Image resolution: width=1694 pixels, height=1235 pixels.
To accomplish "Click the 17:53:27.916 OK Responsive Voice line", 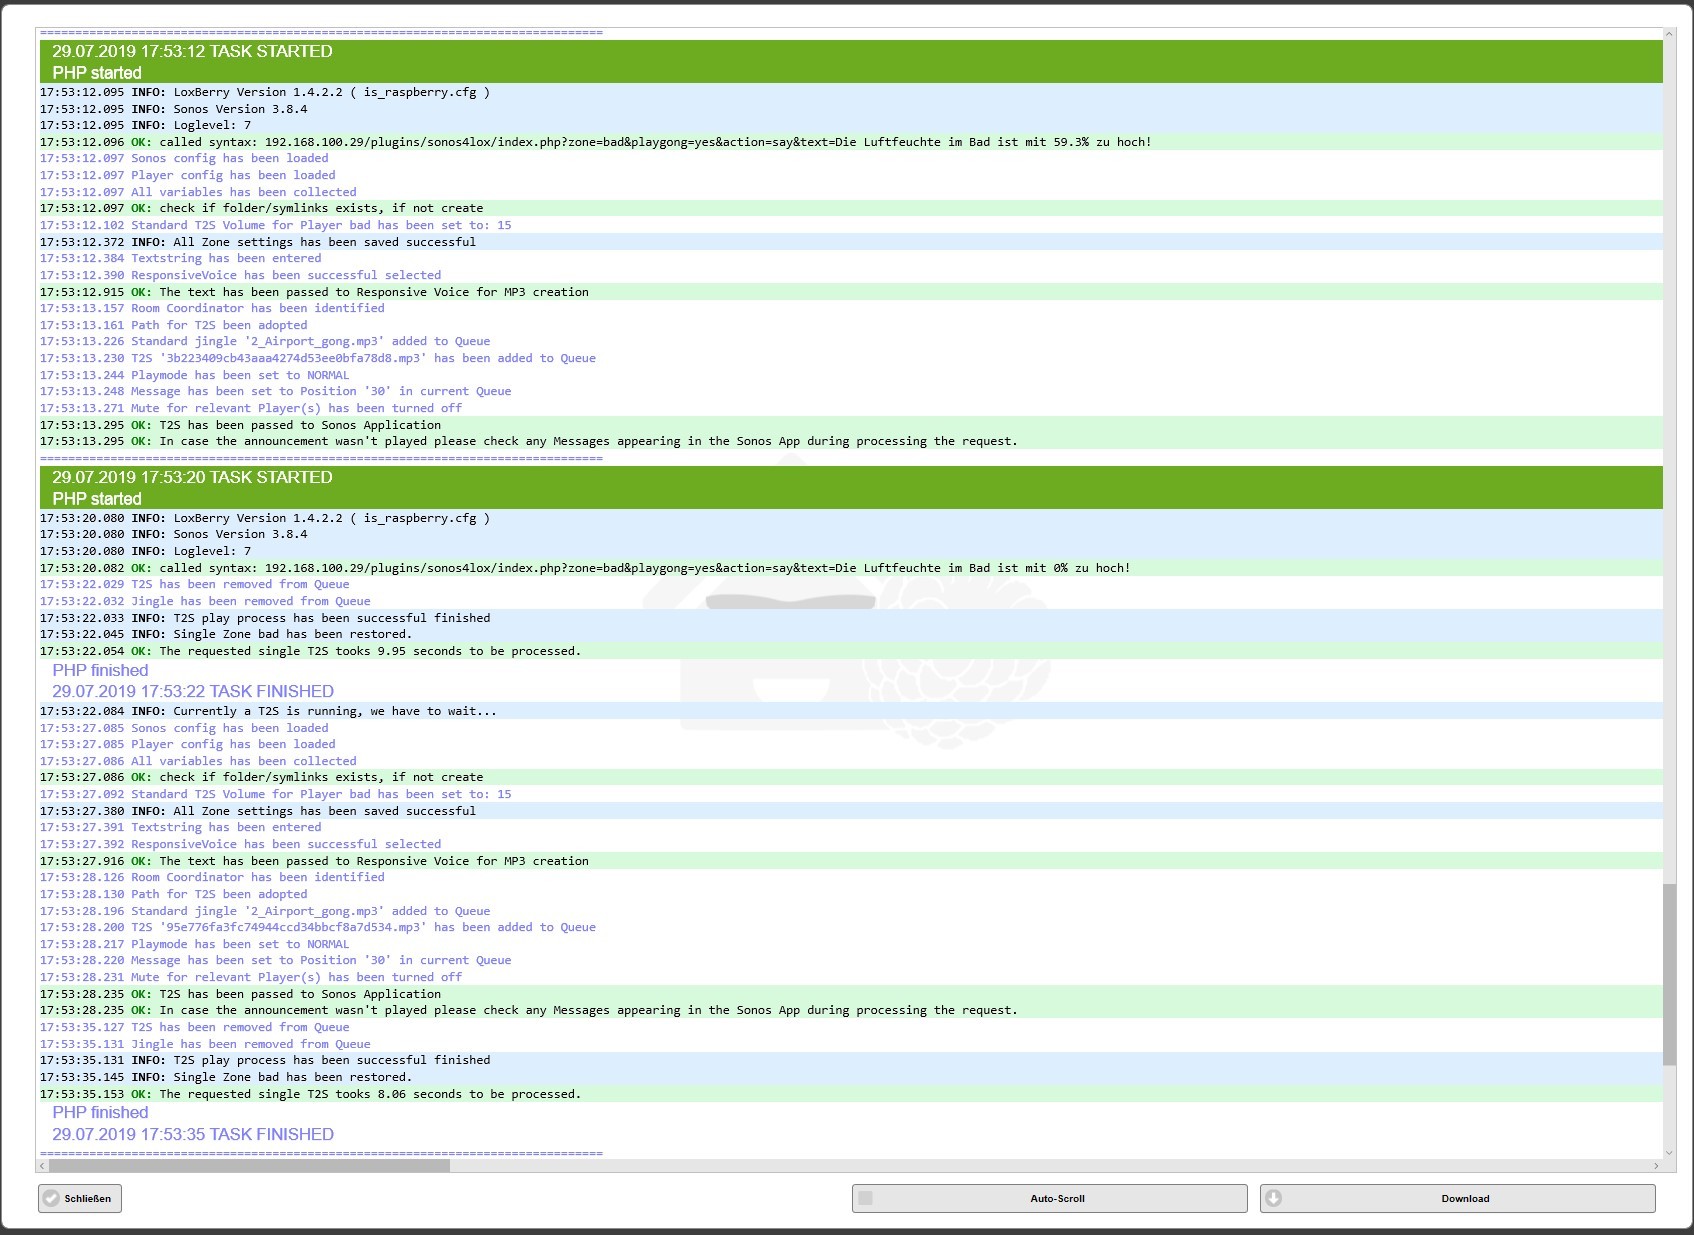I will pyautogui.click(x=851, y=861).
